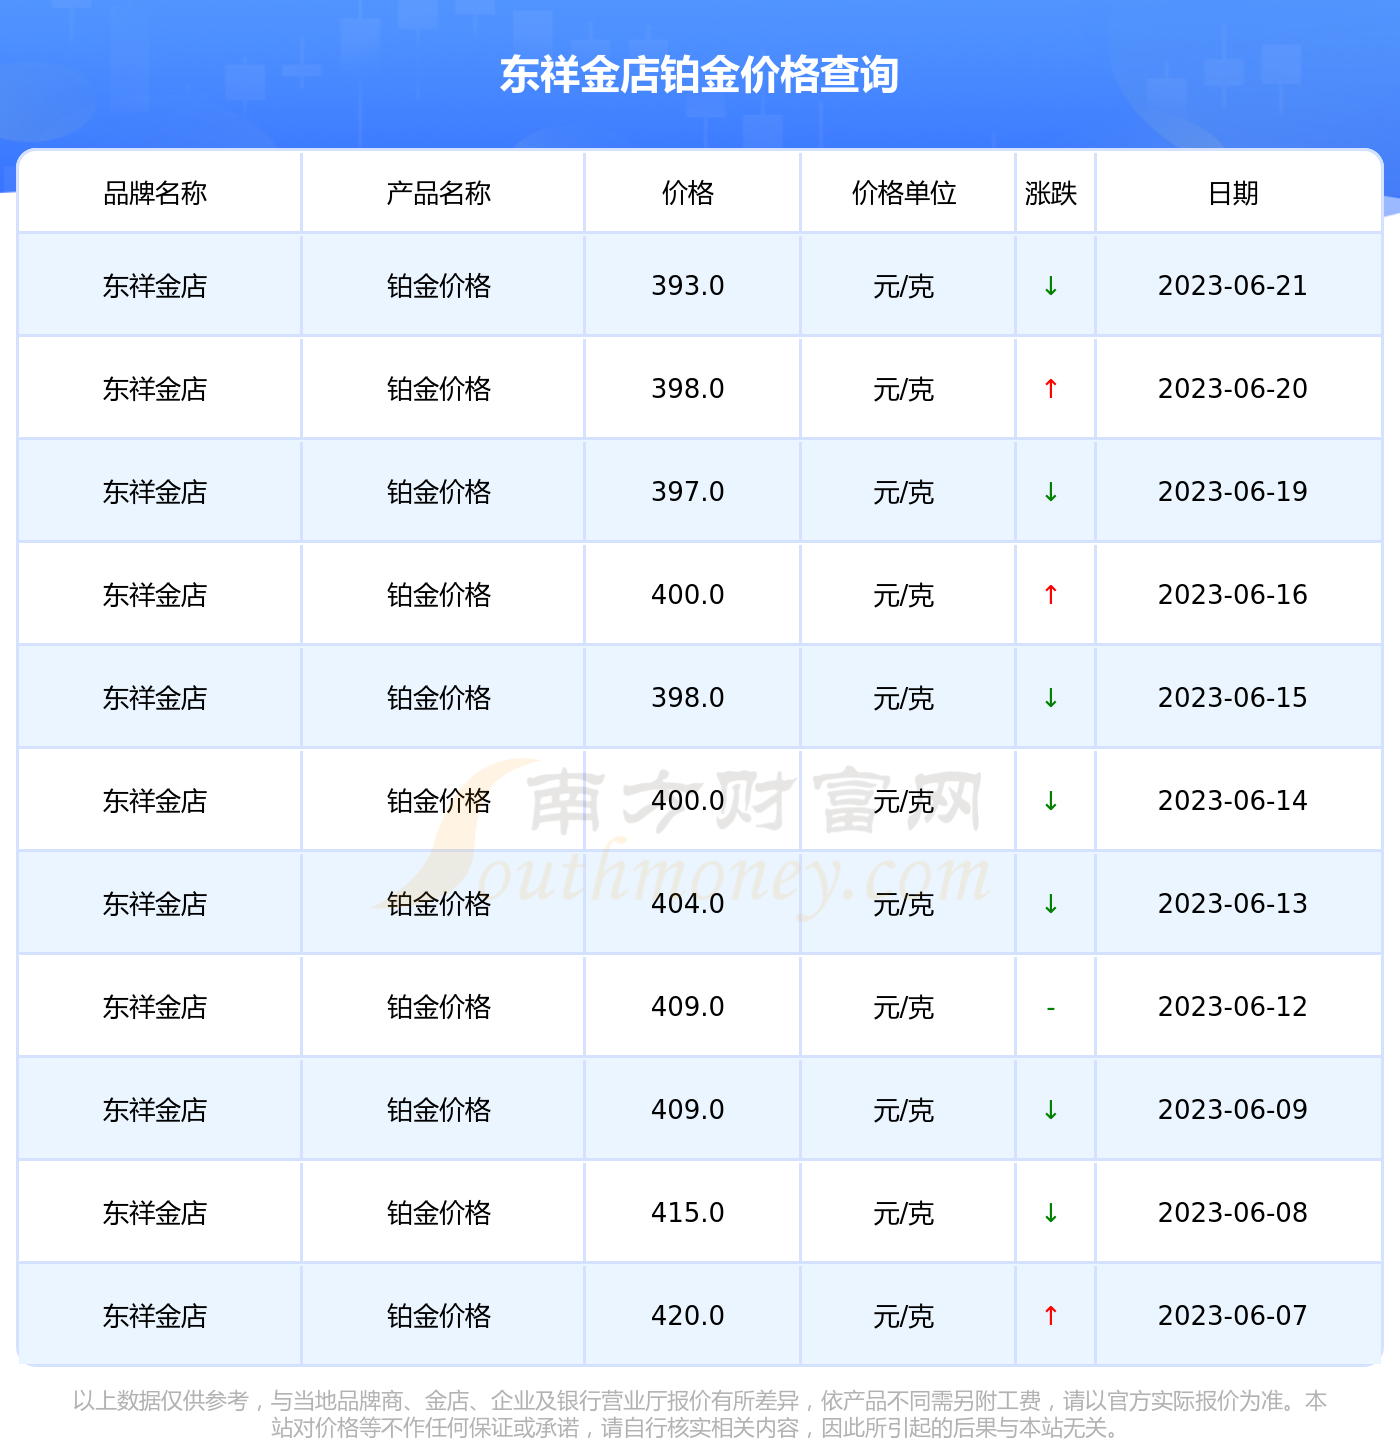Select the price 415.0

(x=688, y=1213)
